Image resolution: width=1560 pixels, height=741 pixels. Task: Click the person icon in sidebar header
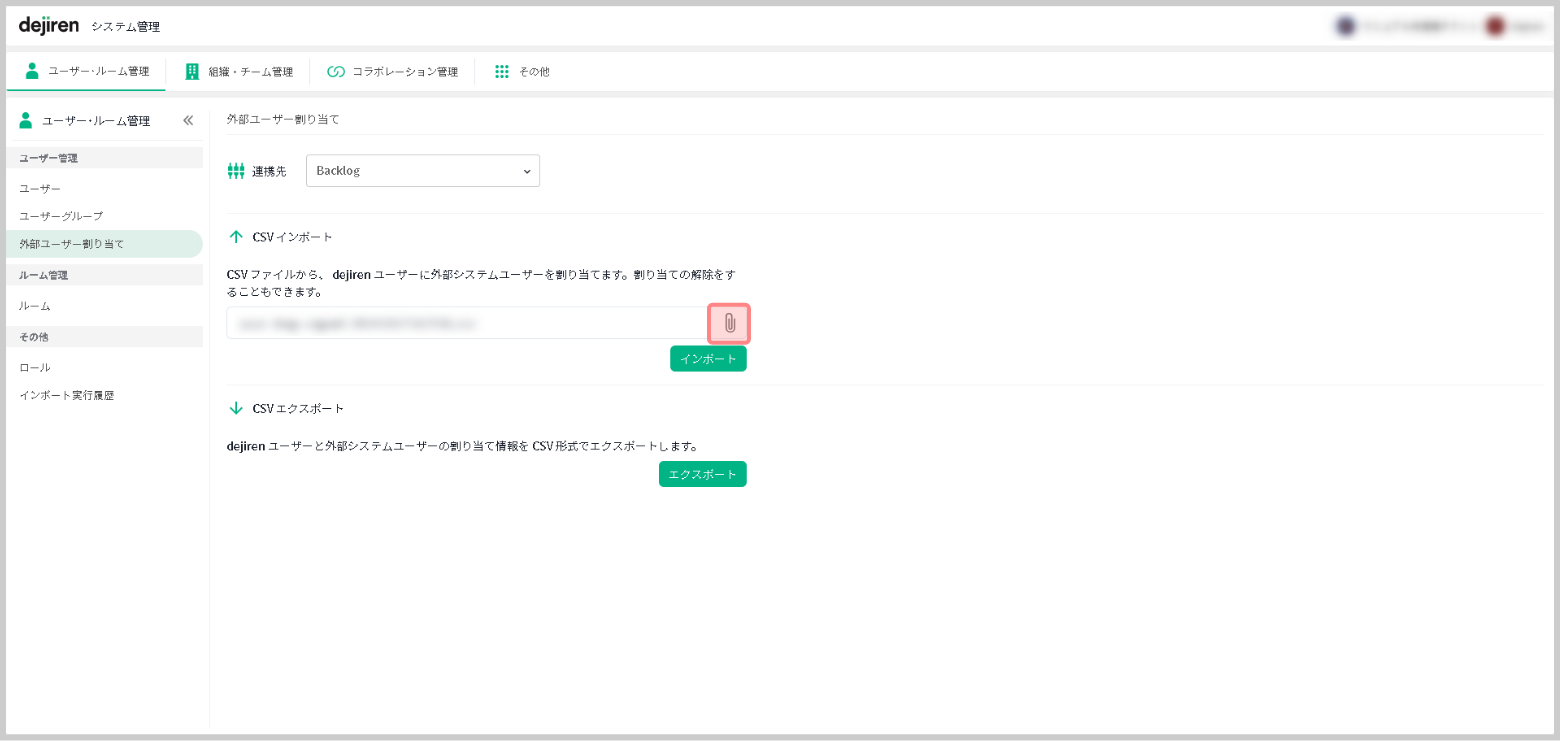(x=26, y=120)
